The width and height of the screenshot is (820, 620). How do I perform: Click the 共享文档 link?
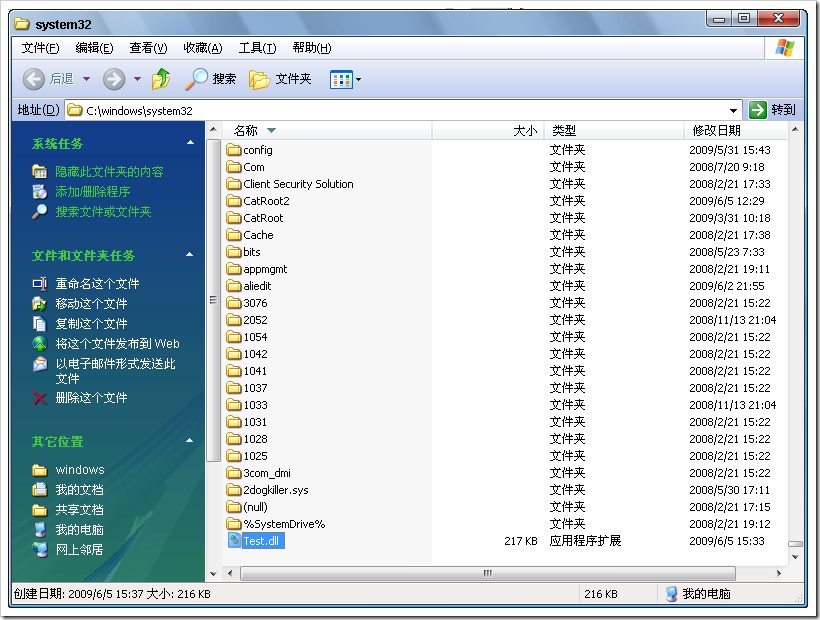pos(79,510)
